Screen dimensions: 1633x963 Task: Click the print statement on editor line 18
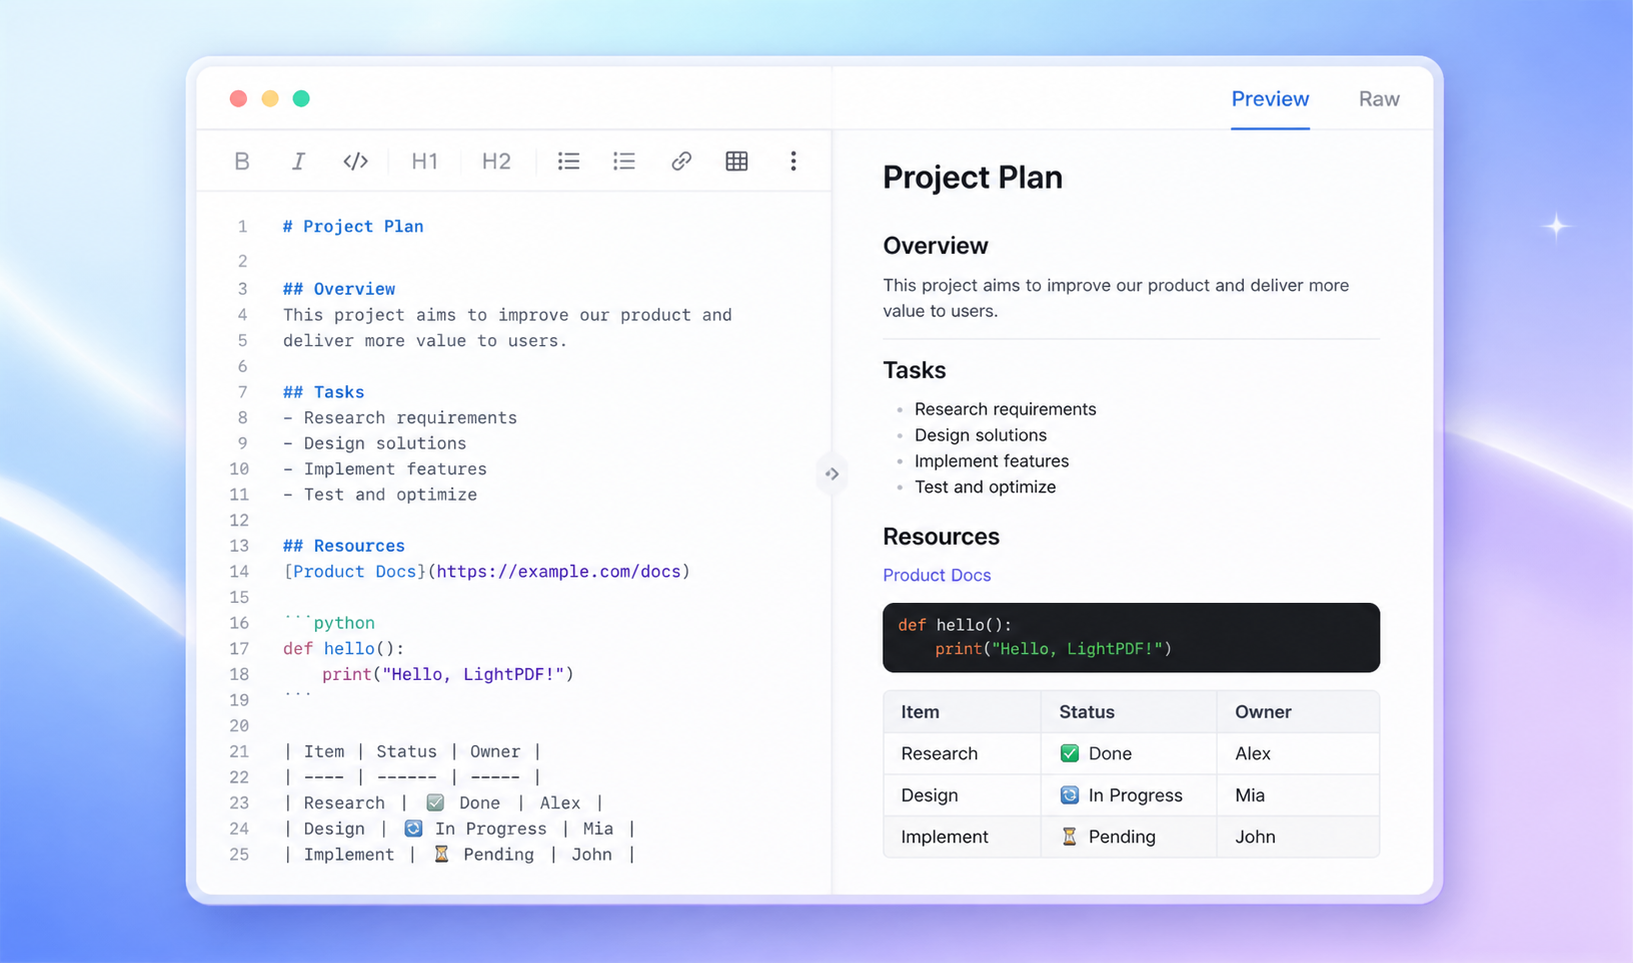[448, 675]
